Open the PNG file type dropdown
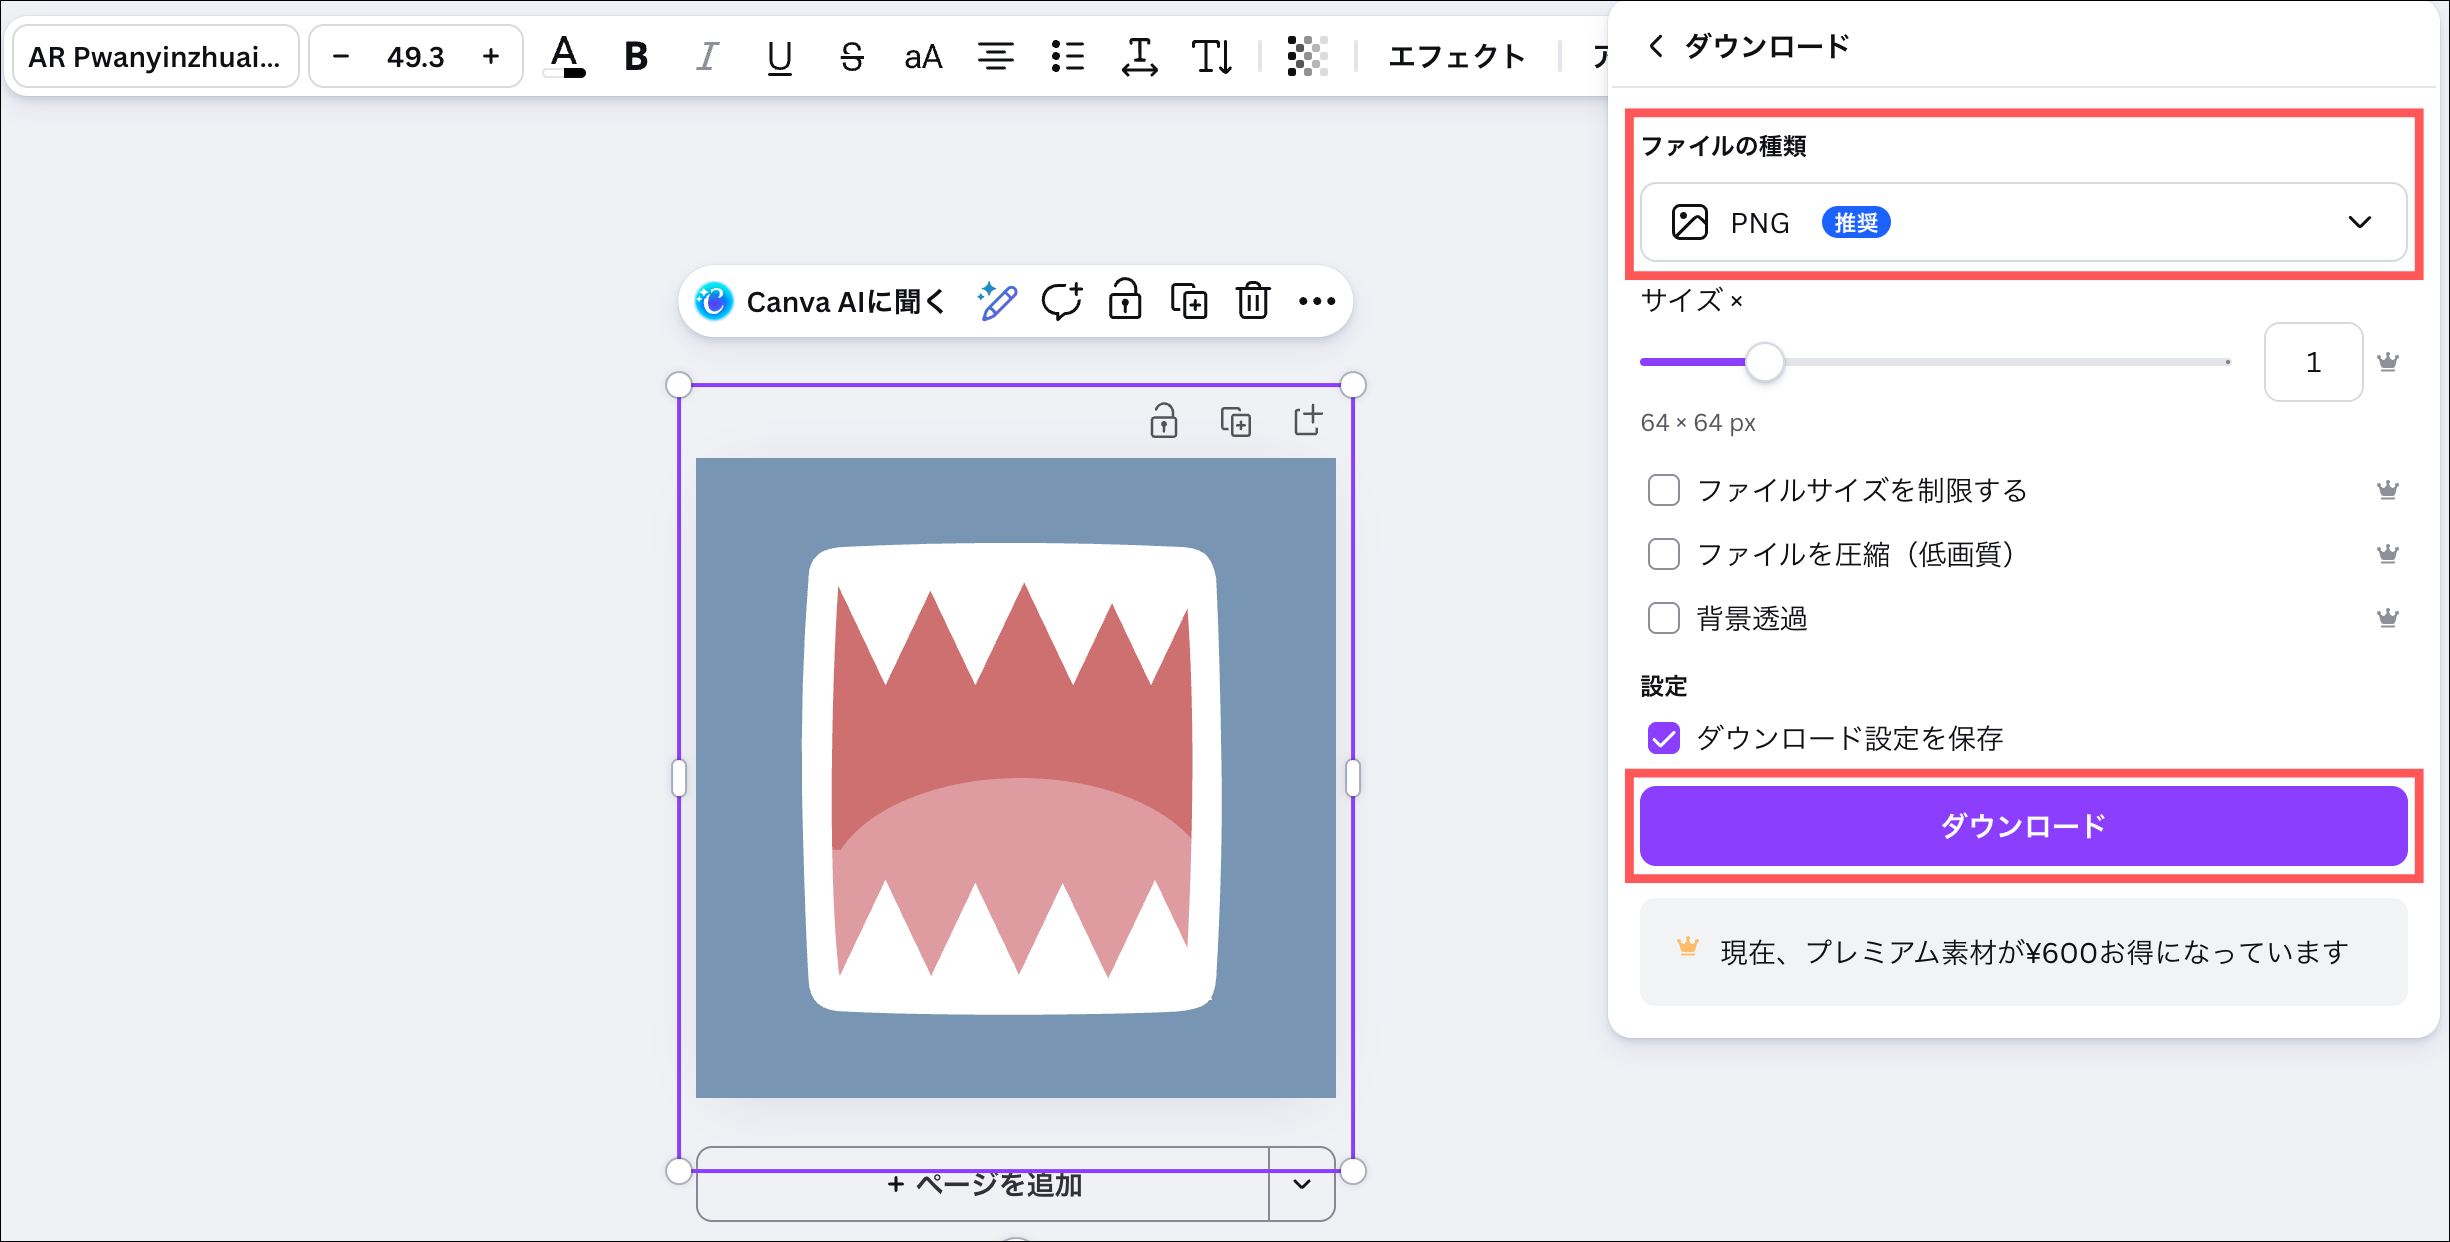 point(2022,222)
